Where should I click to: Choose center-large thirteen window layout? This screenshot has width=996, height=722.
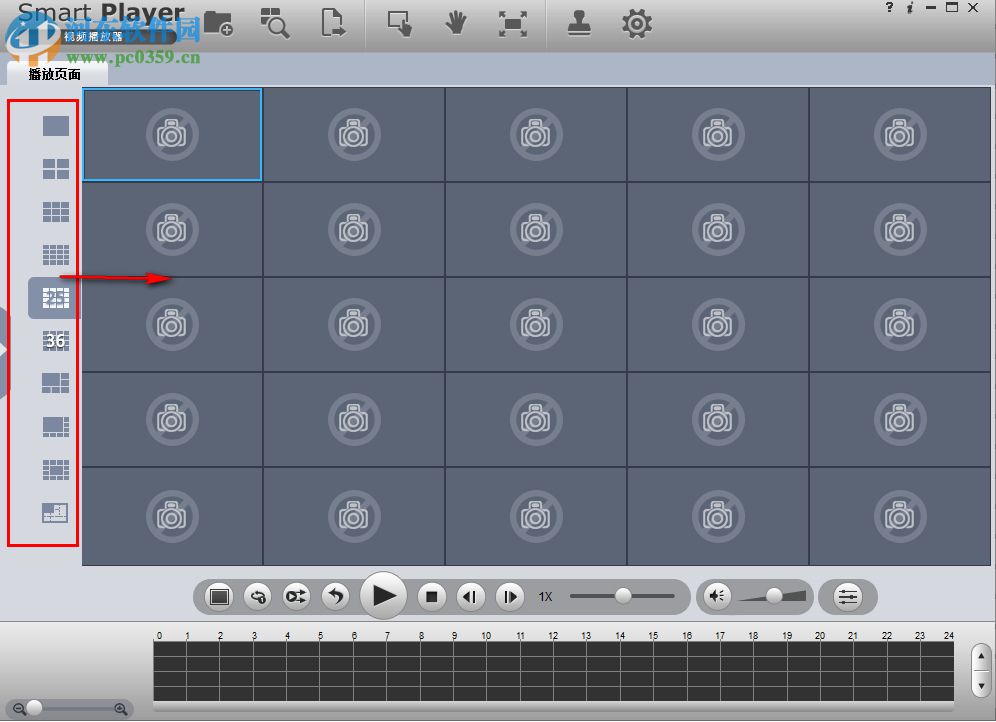(56, 469)
